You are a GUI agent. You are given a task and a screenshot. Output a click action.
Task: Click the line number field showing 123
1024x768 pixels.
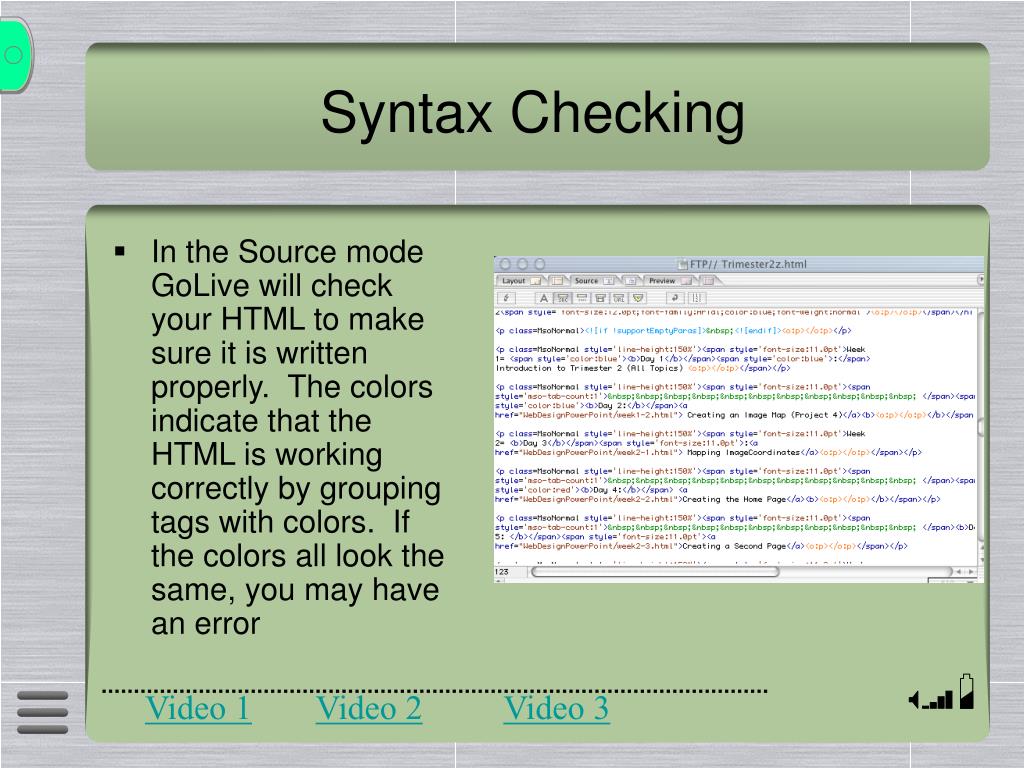tap(503, 572)
